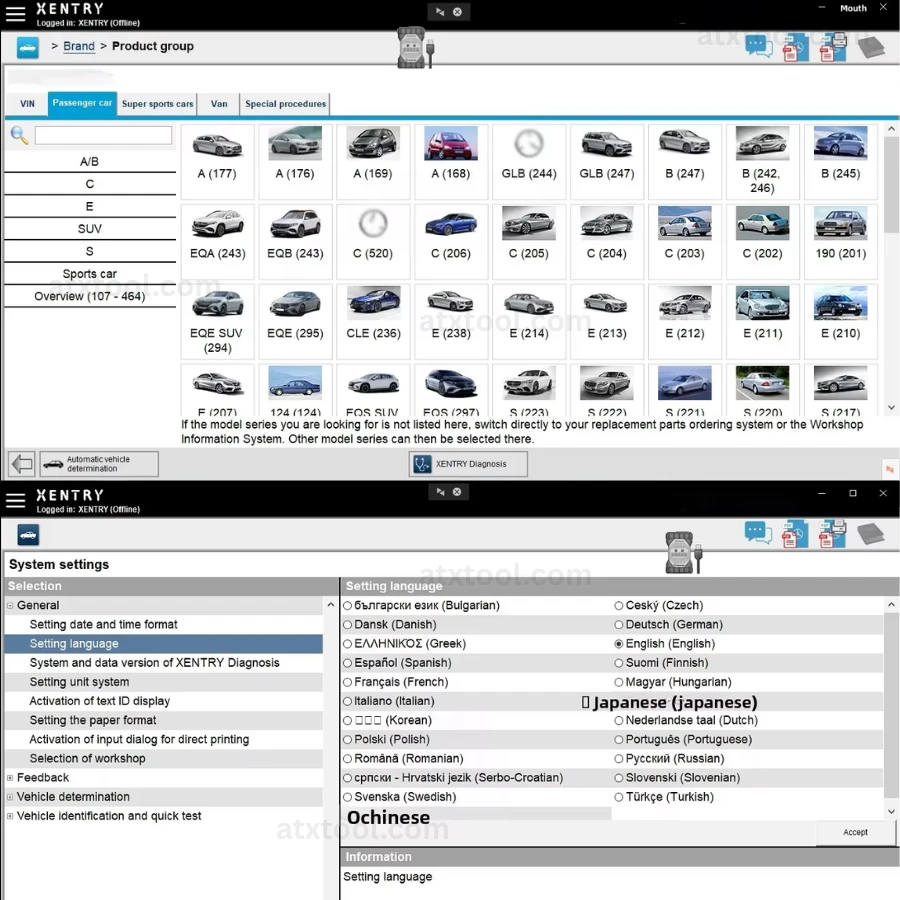Open Selection of workshop item
The image size is (900, 900).
point(164,759)
